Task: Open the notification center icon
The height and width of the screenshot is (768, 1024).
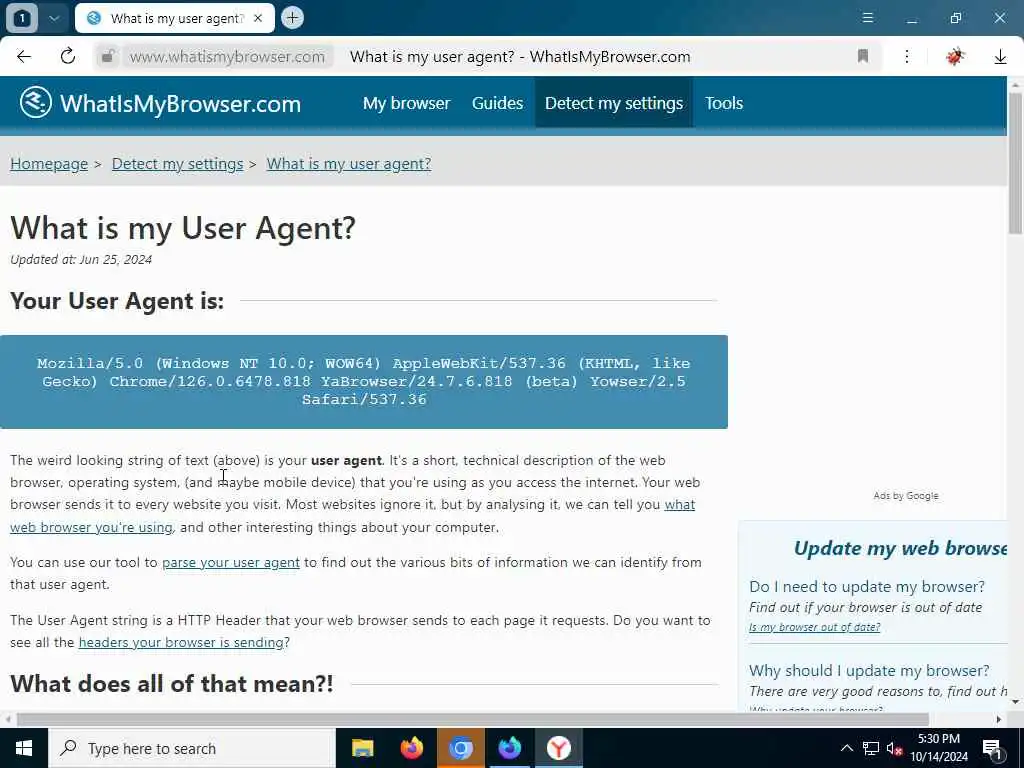Action: coord(992,749)
